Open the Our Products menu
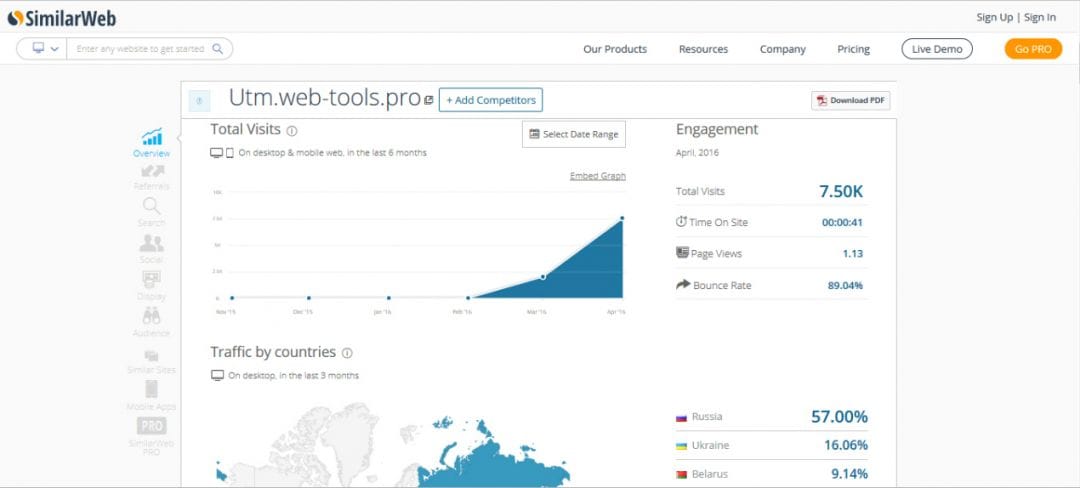 click(615, 49)
